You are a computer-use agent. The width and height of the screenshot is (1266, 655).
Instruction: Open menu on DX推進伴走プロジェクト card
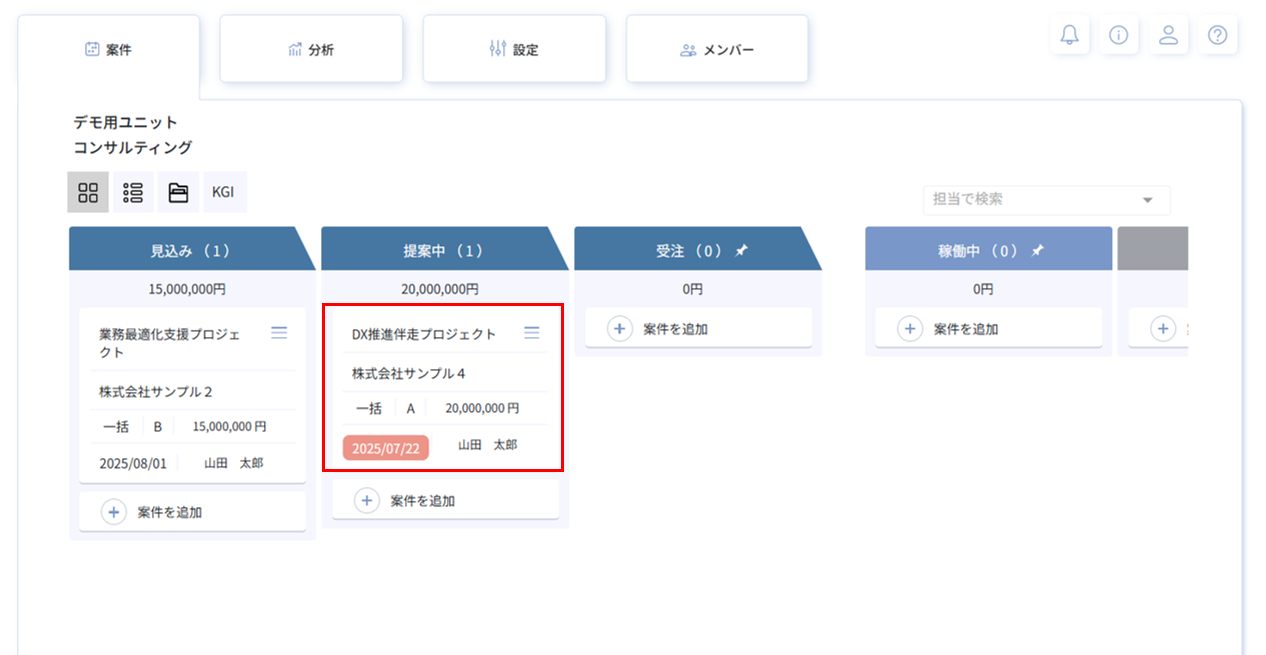point(532,333)
